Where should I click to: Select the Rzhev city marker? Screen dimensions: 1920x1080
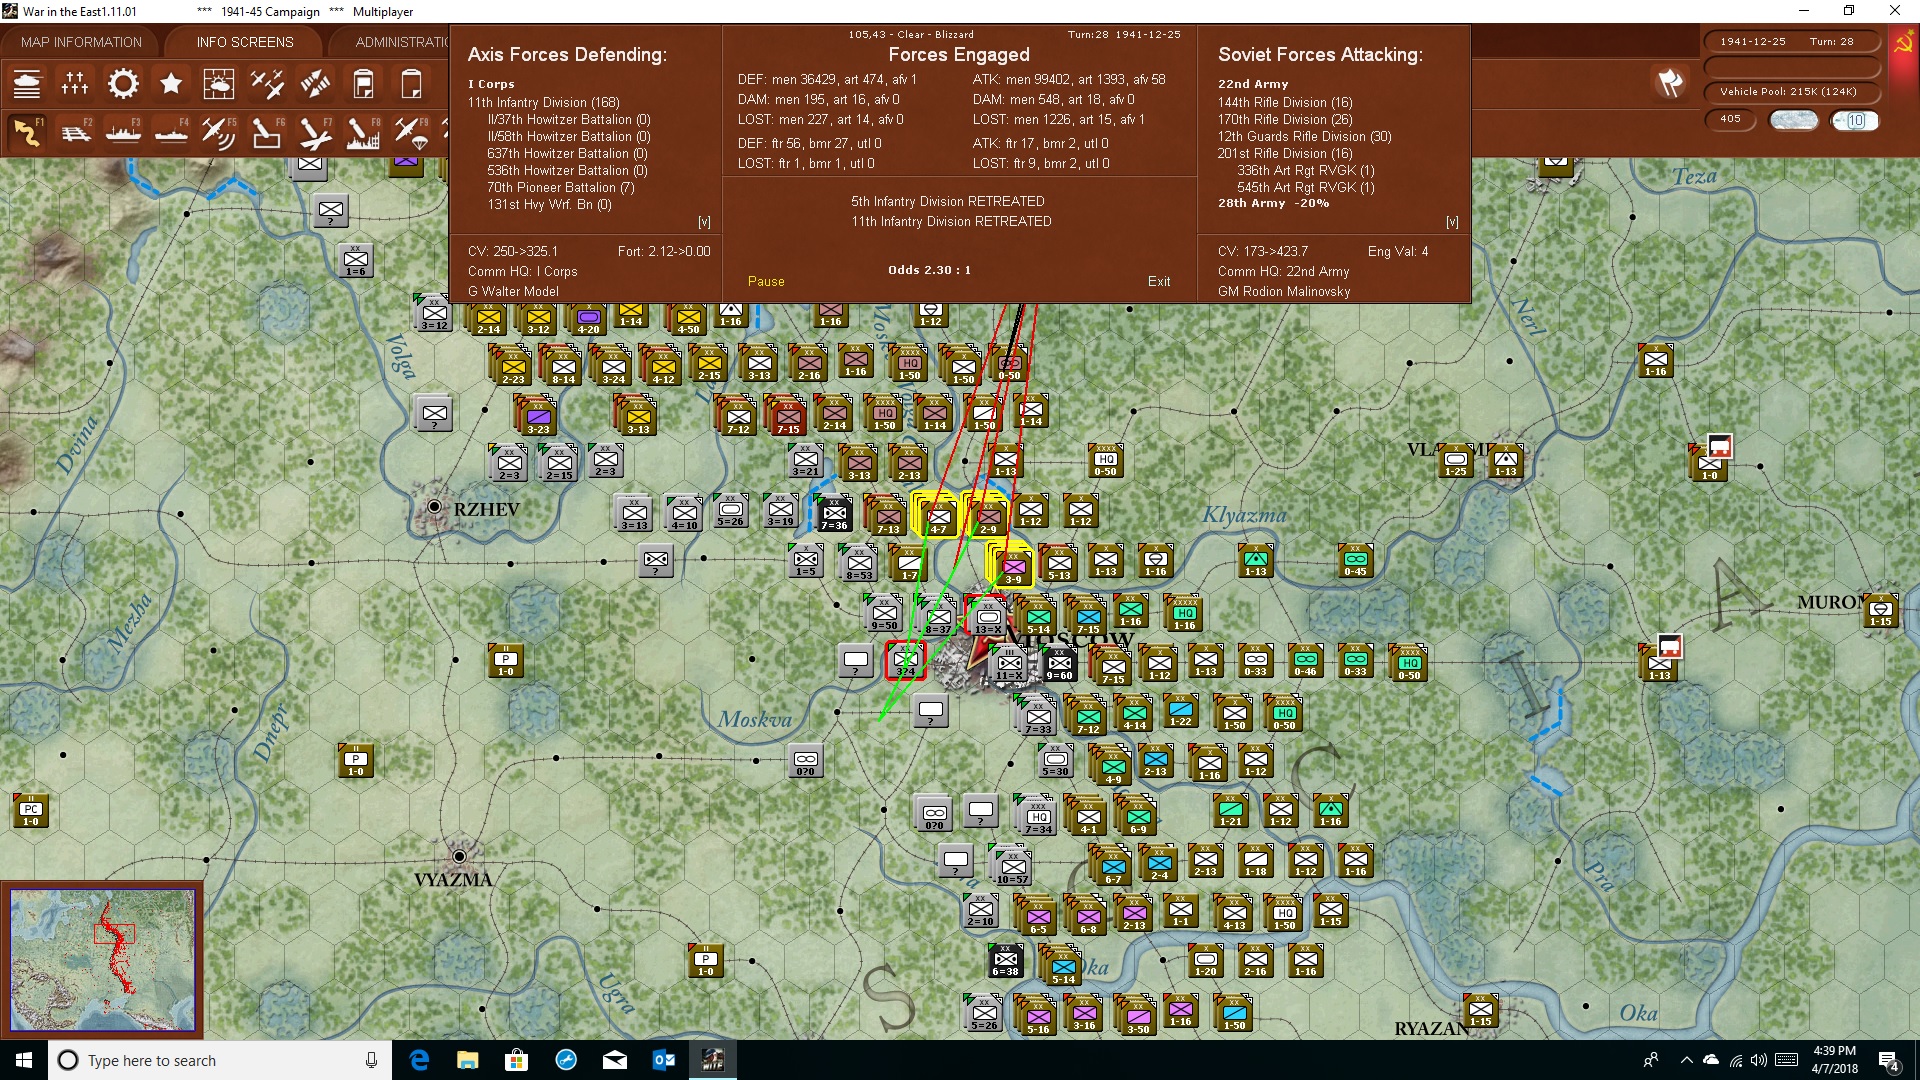click(434, 507)
